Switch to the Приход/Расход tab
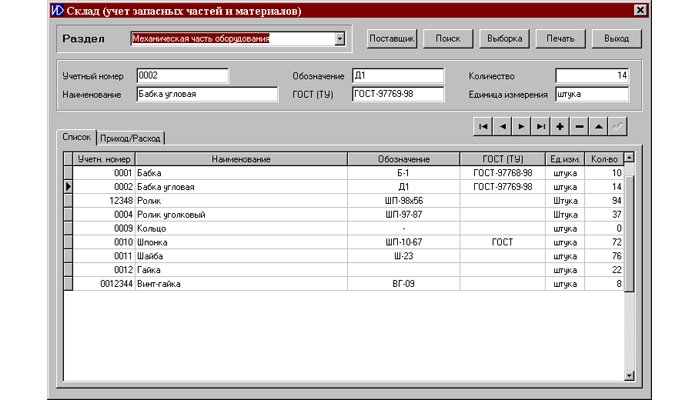 tap(130, 138)
